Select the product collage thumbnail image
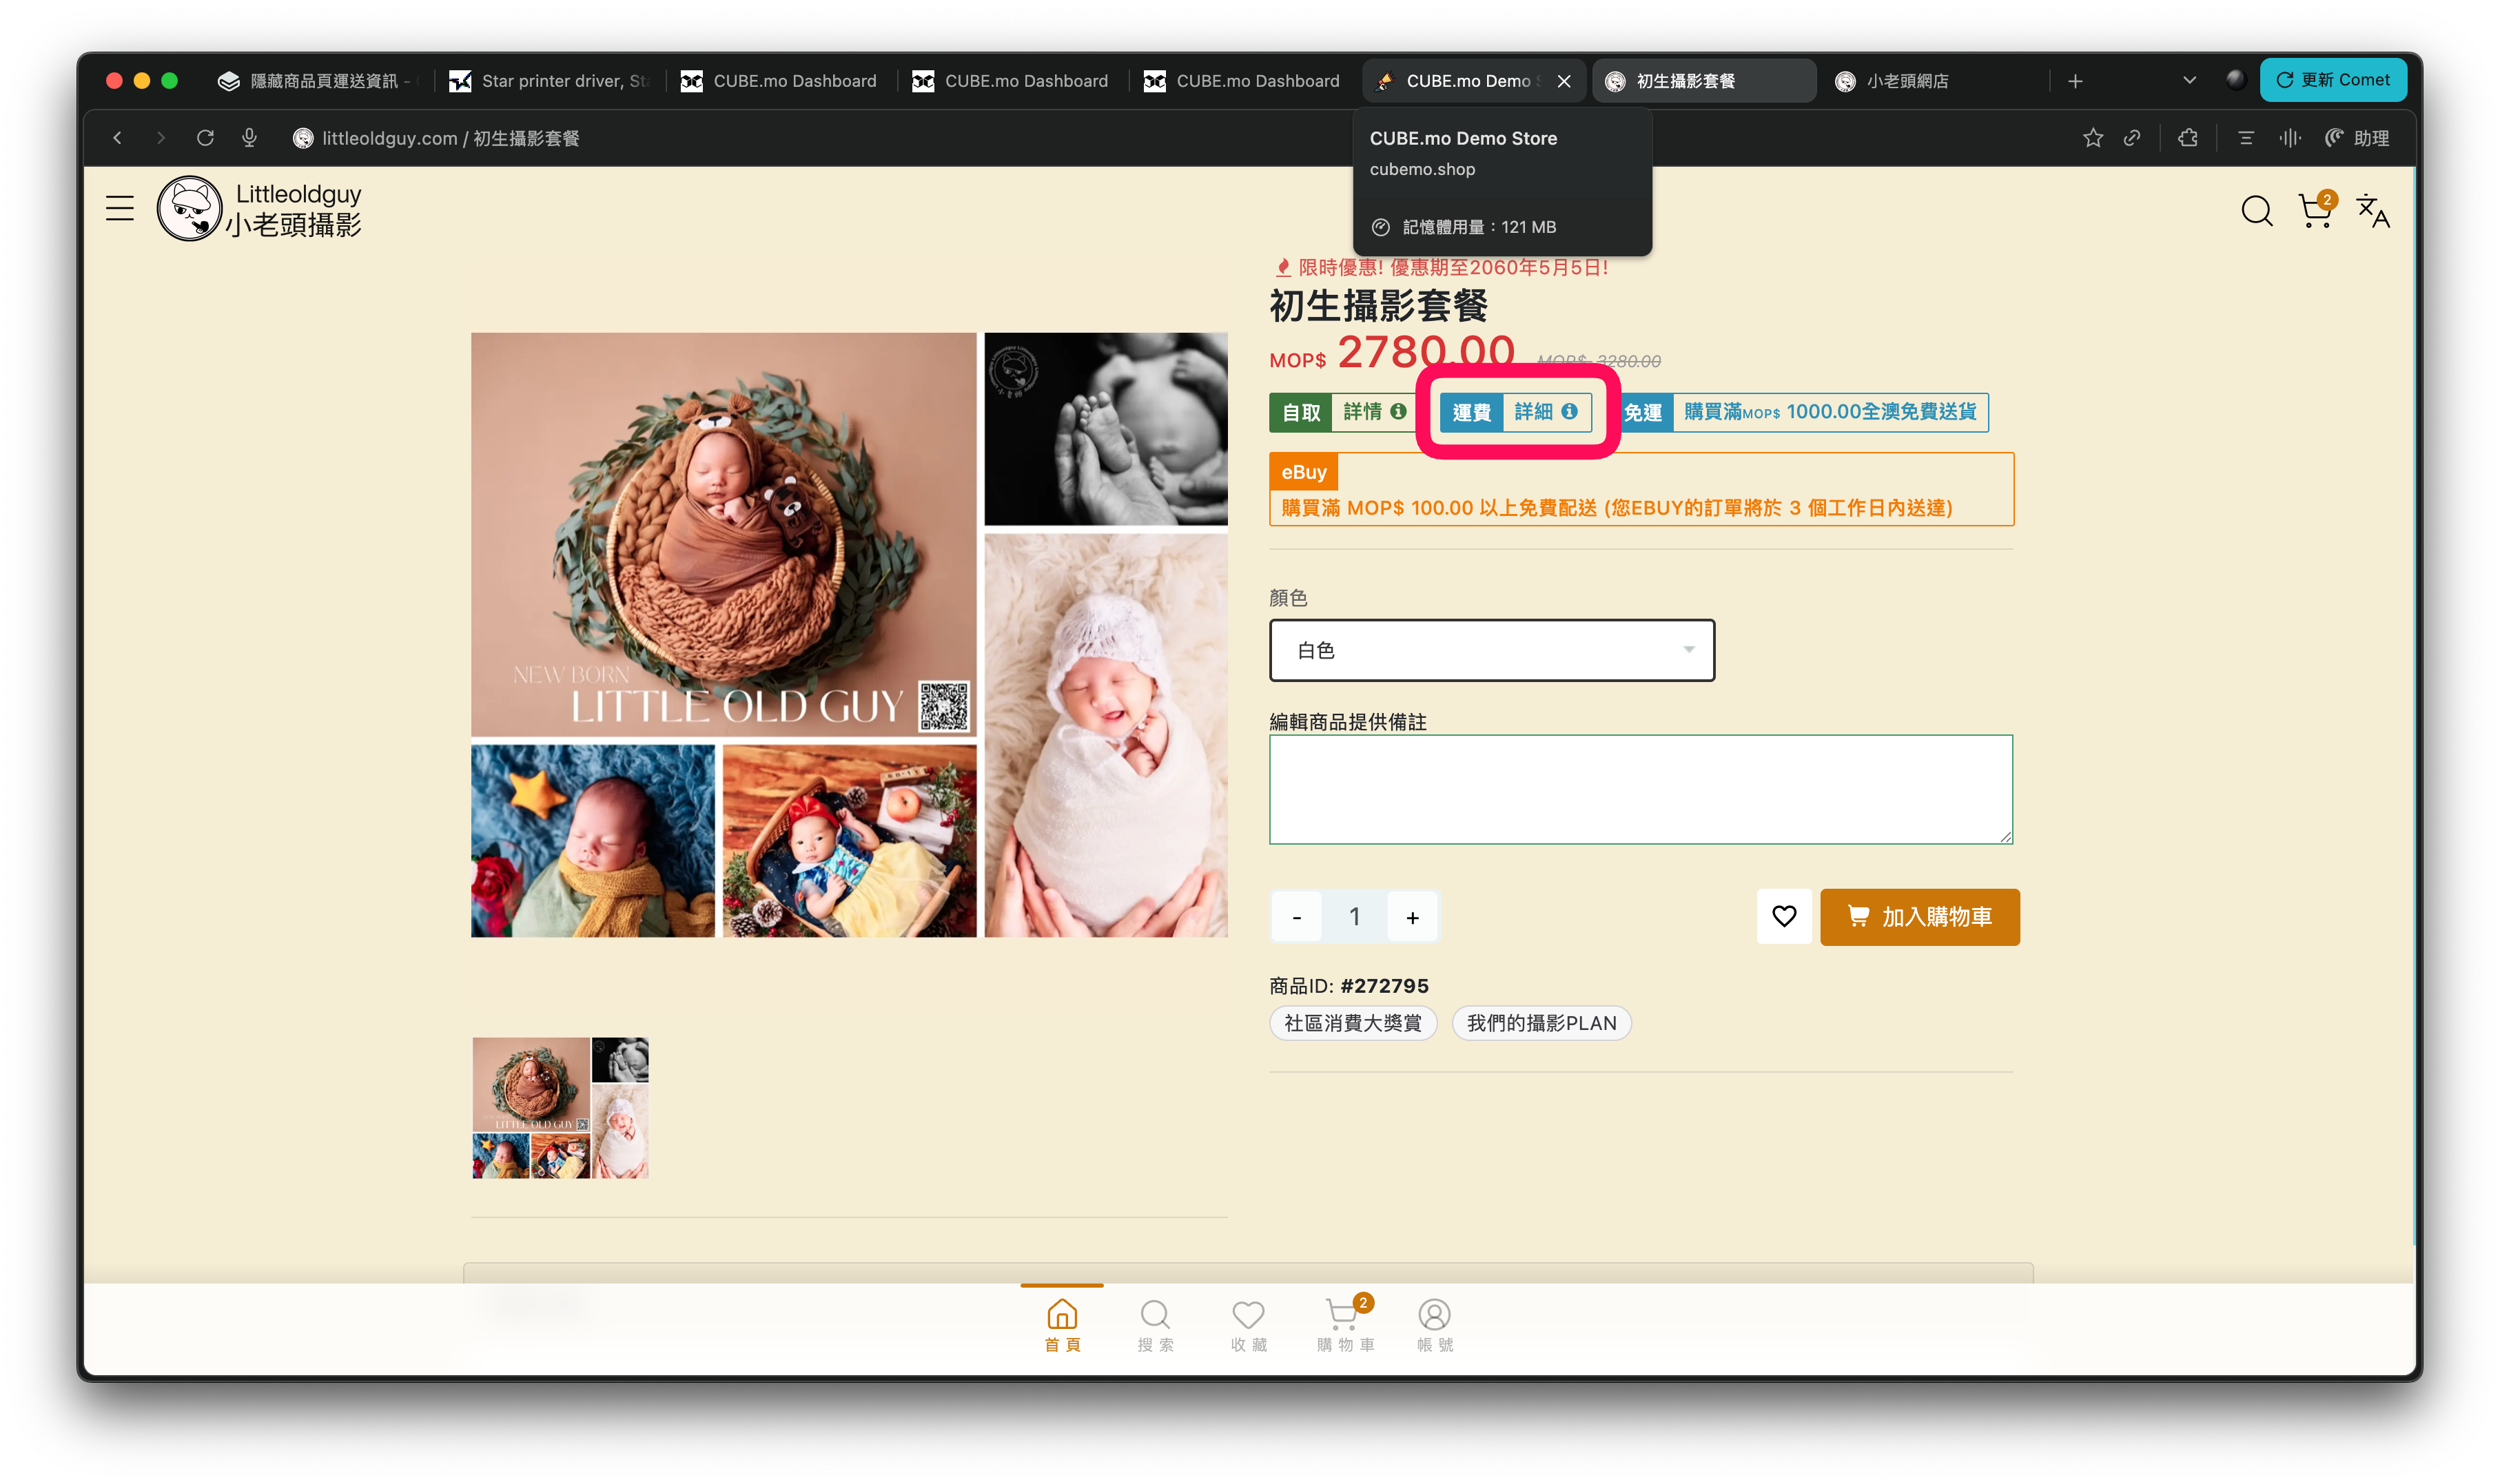2500x1484 pixels. coord(560,1107)
